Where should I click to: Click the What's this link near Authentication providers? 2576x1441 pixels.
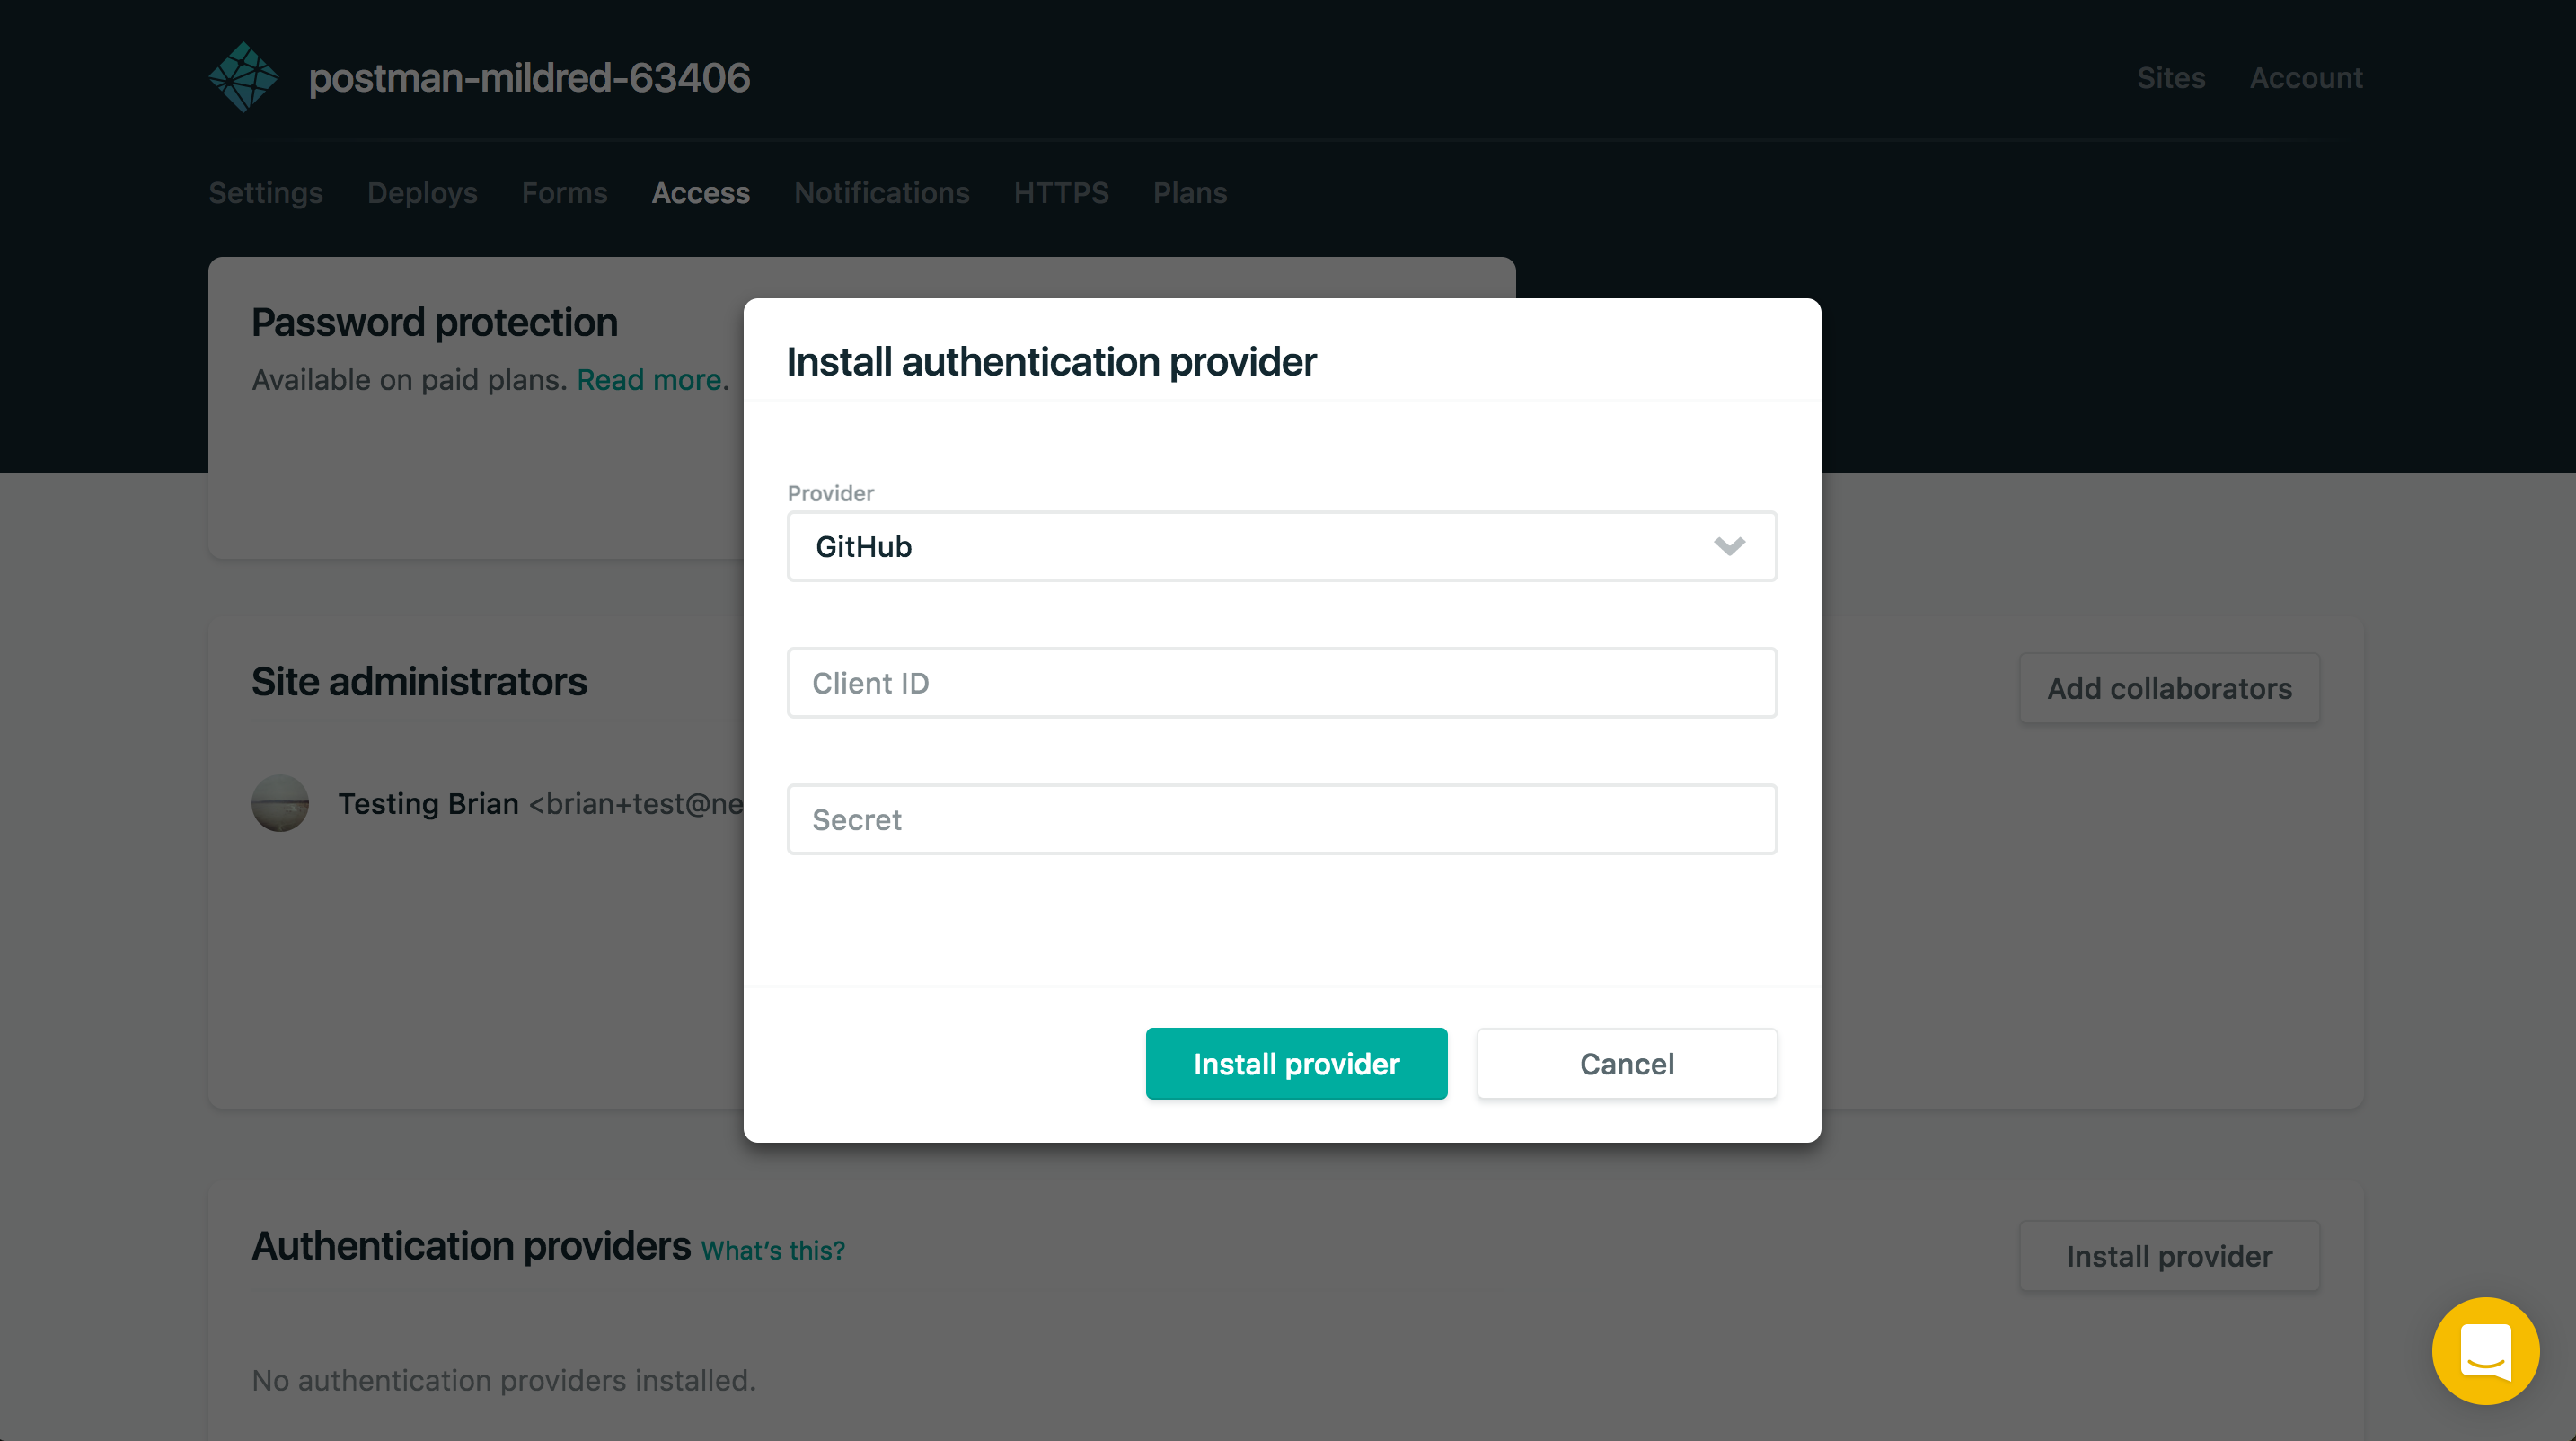pyautogui.click(x=773, y=1250)
